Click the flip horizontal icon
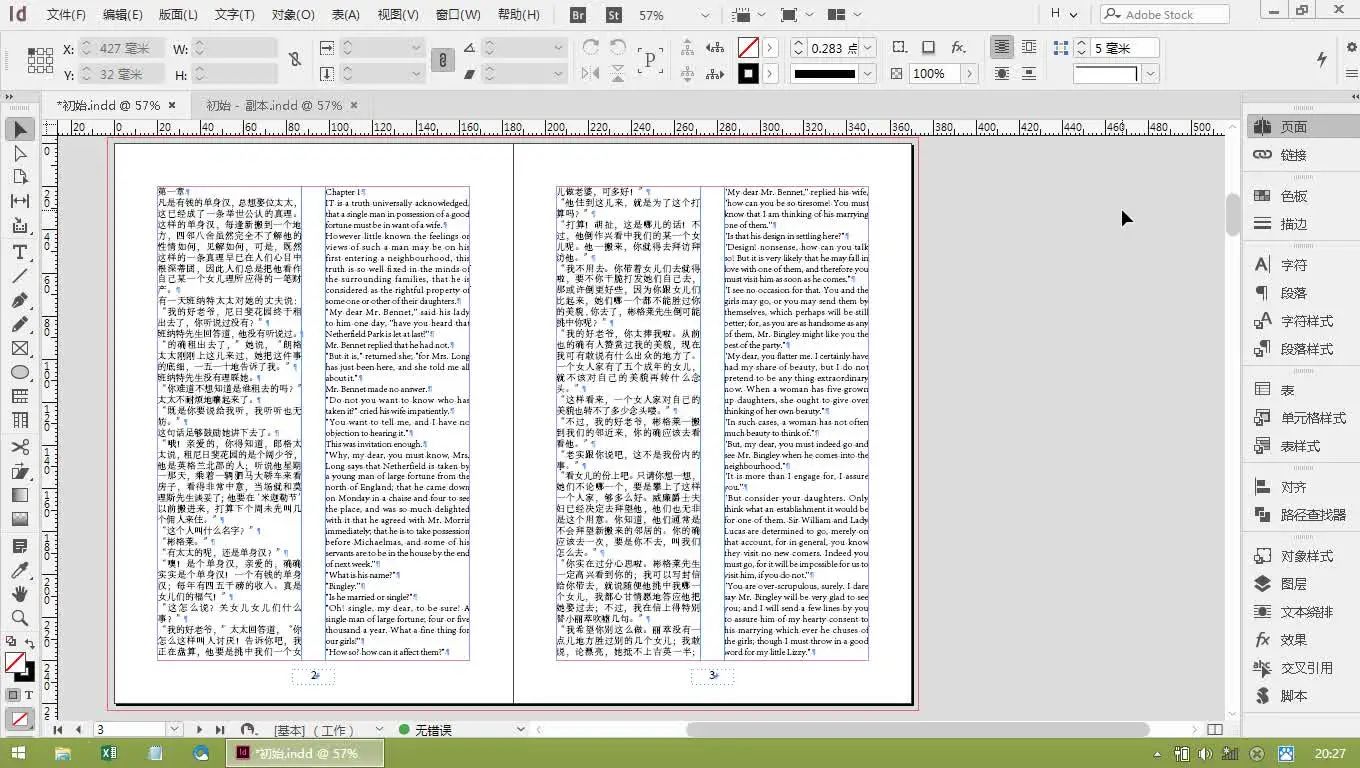Screen dimensions: 1360x768 pyautogui.click(x=591, y=74)
